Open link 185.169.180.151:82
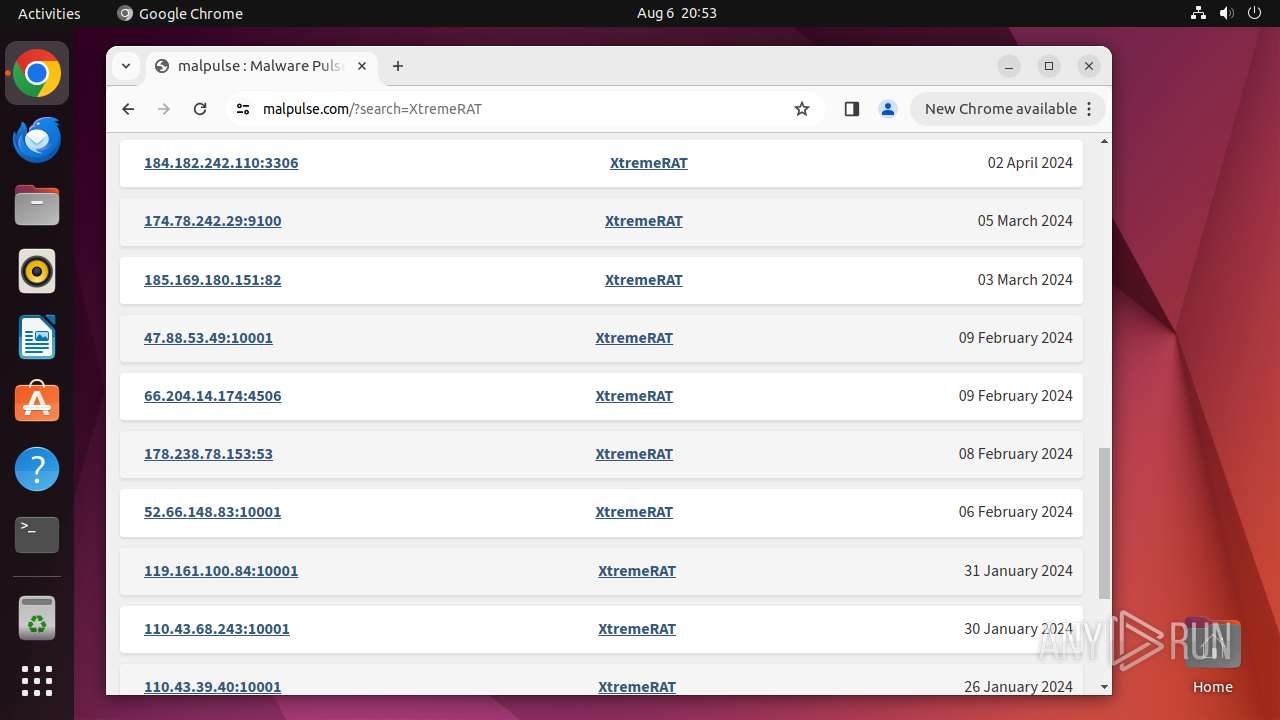 click(213, 280)
